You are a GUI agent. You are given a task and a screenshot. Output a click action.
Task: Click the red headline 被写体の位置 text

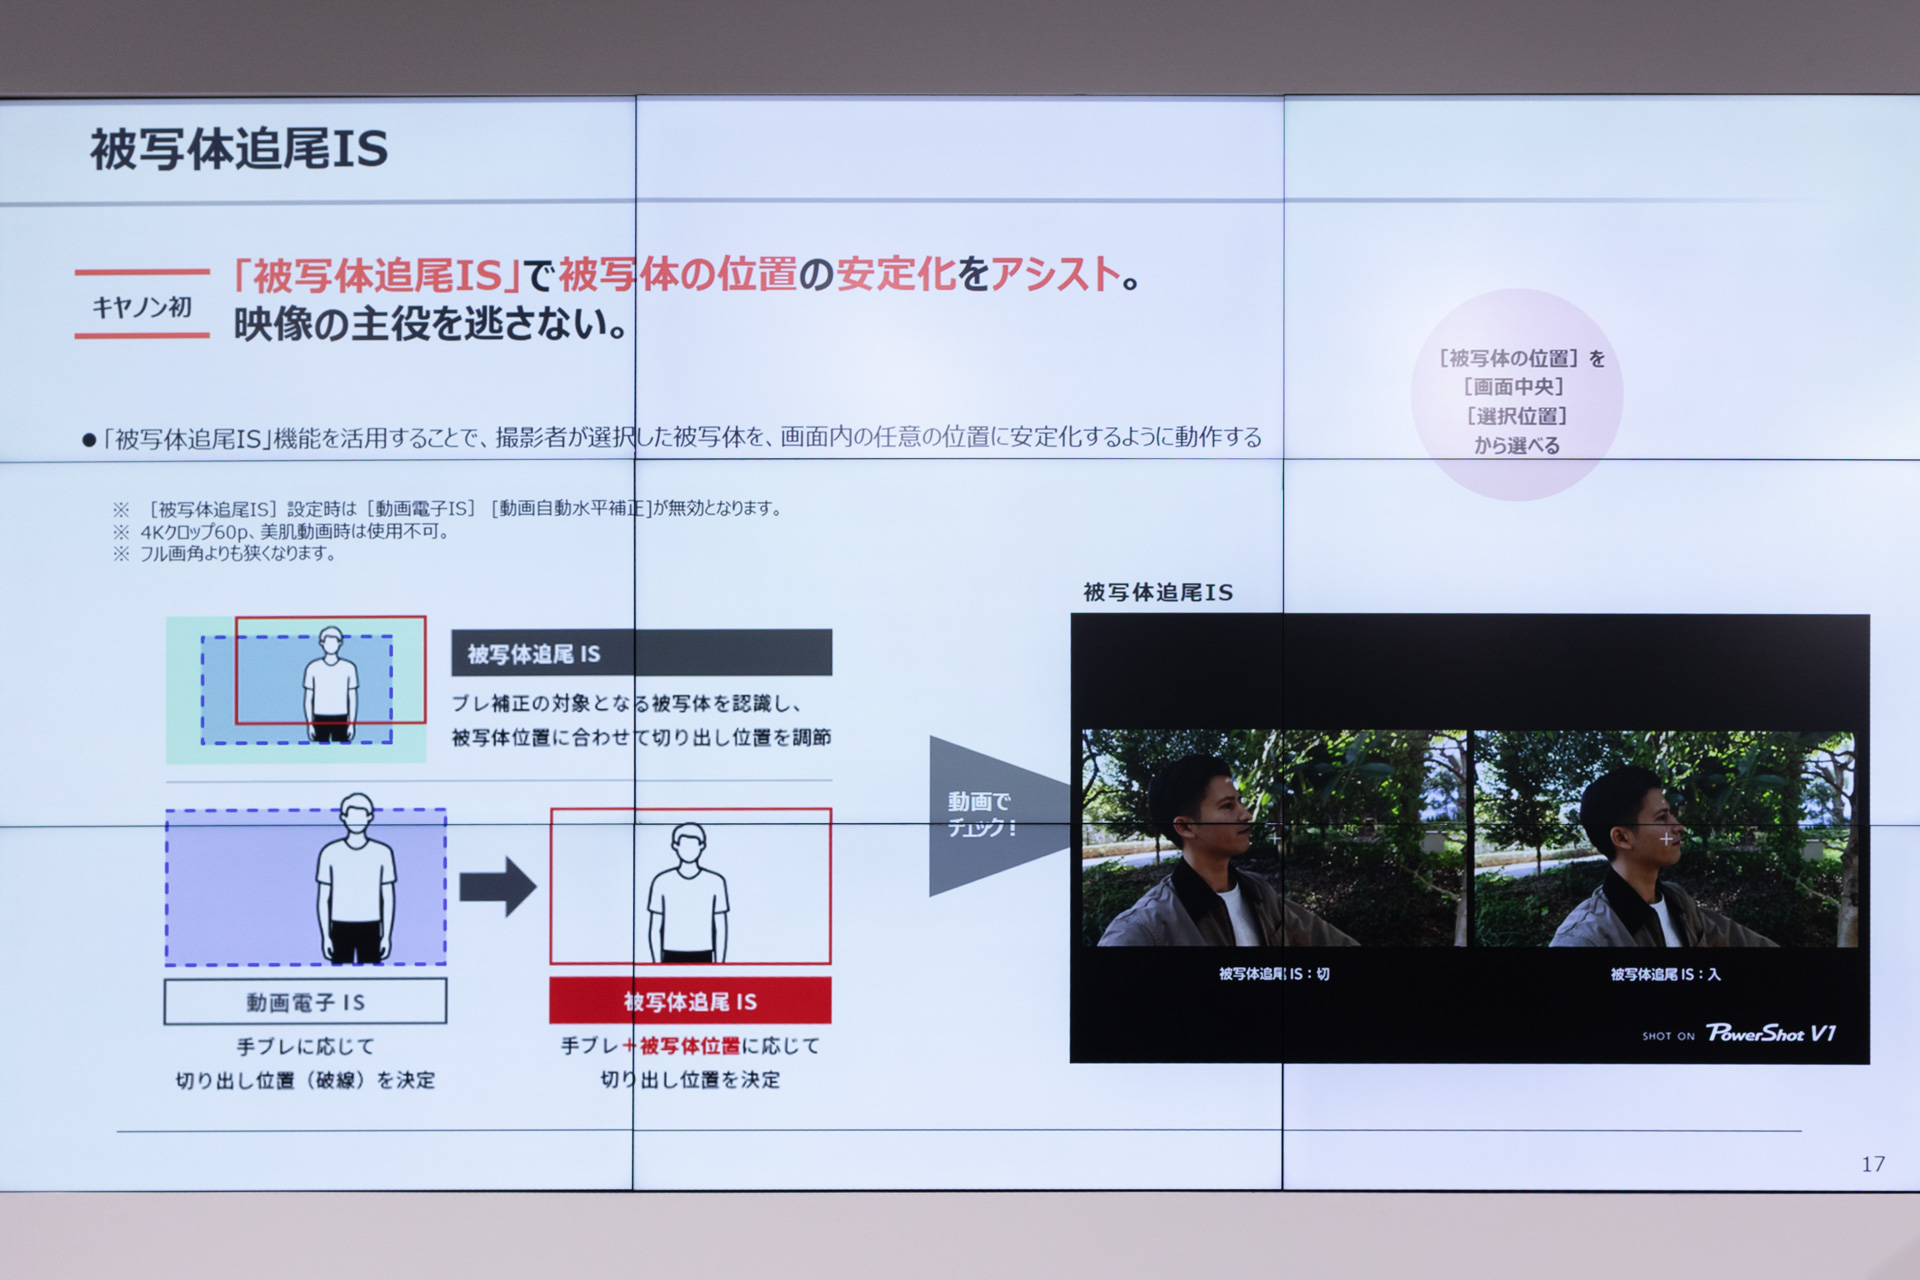click(677, 274)
